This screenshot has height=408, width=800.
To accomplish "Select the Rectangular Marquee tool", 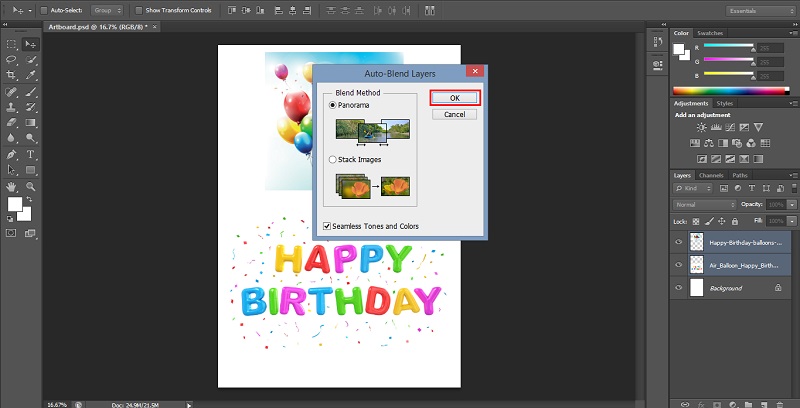I will (x=11, y=44).
